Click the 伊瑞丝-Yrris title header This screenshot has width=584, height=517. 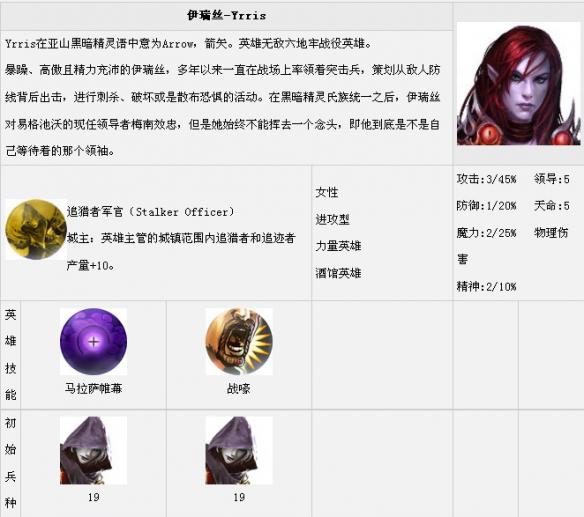[x=226, y=15]
